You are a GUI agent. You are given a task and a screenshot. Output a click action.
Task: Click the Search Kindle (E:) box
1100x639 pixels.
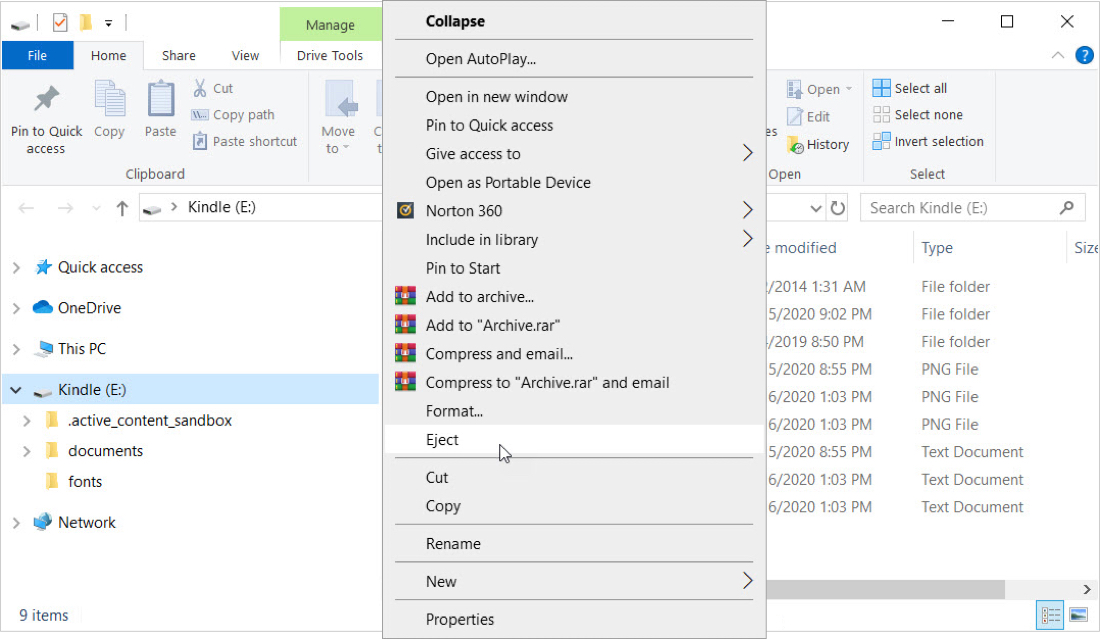coord(960,208)
